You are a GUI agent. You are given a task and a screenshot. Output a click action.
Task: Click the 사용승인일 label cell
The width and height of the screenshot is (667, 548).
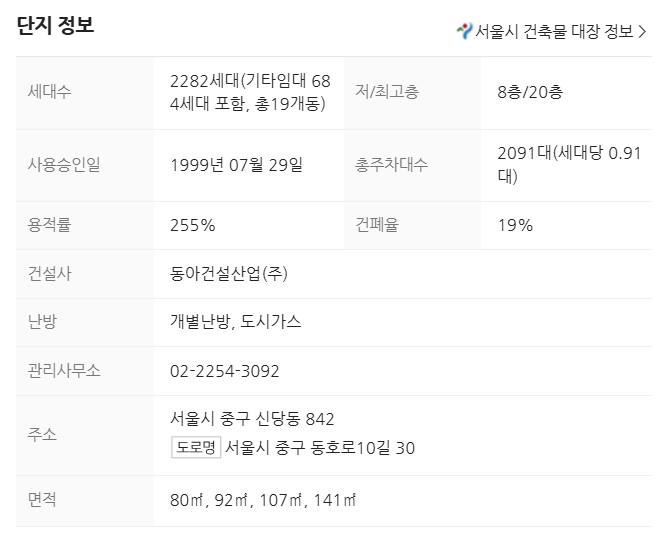pos(64,165)
